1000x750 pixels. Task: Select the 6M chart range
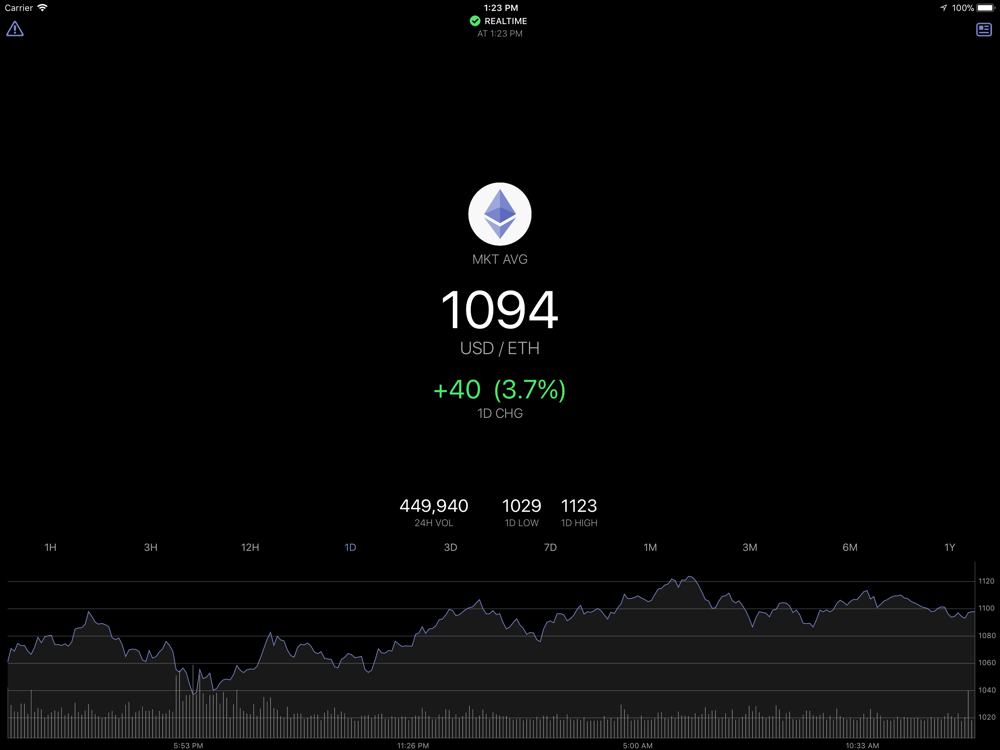(849, 547)
